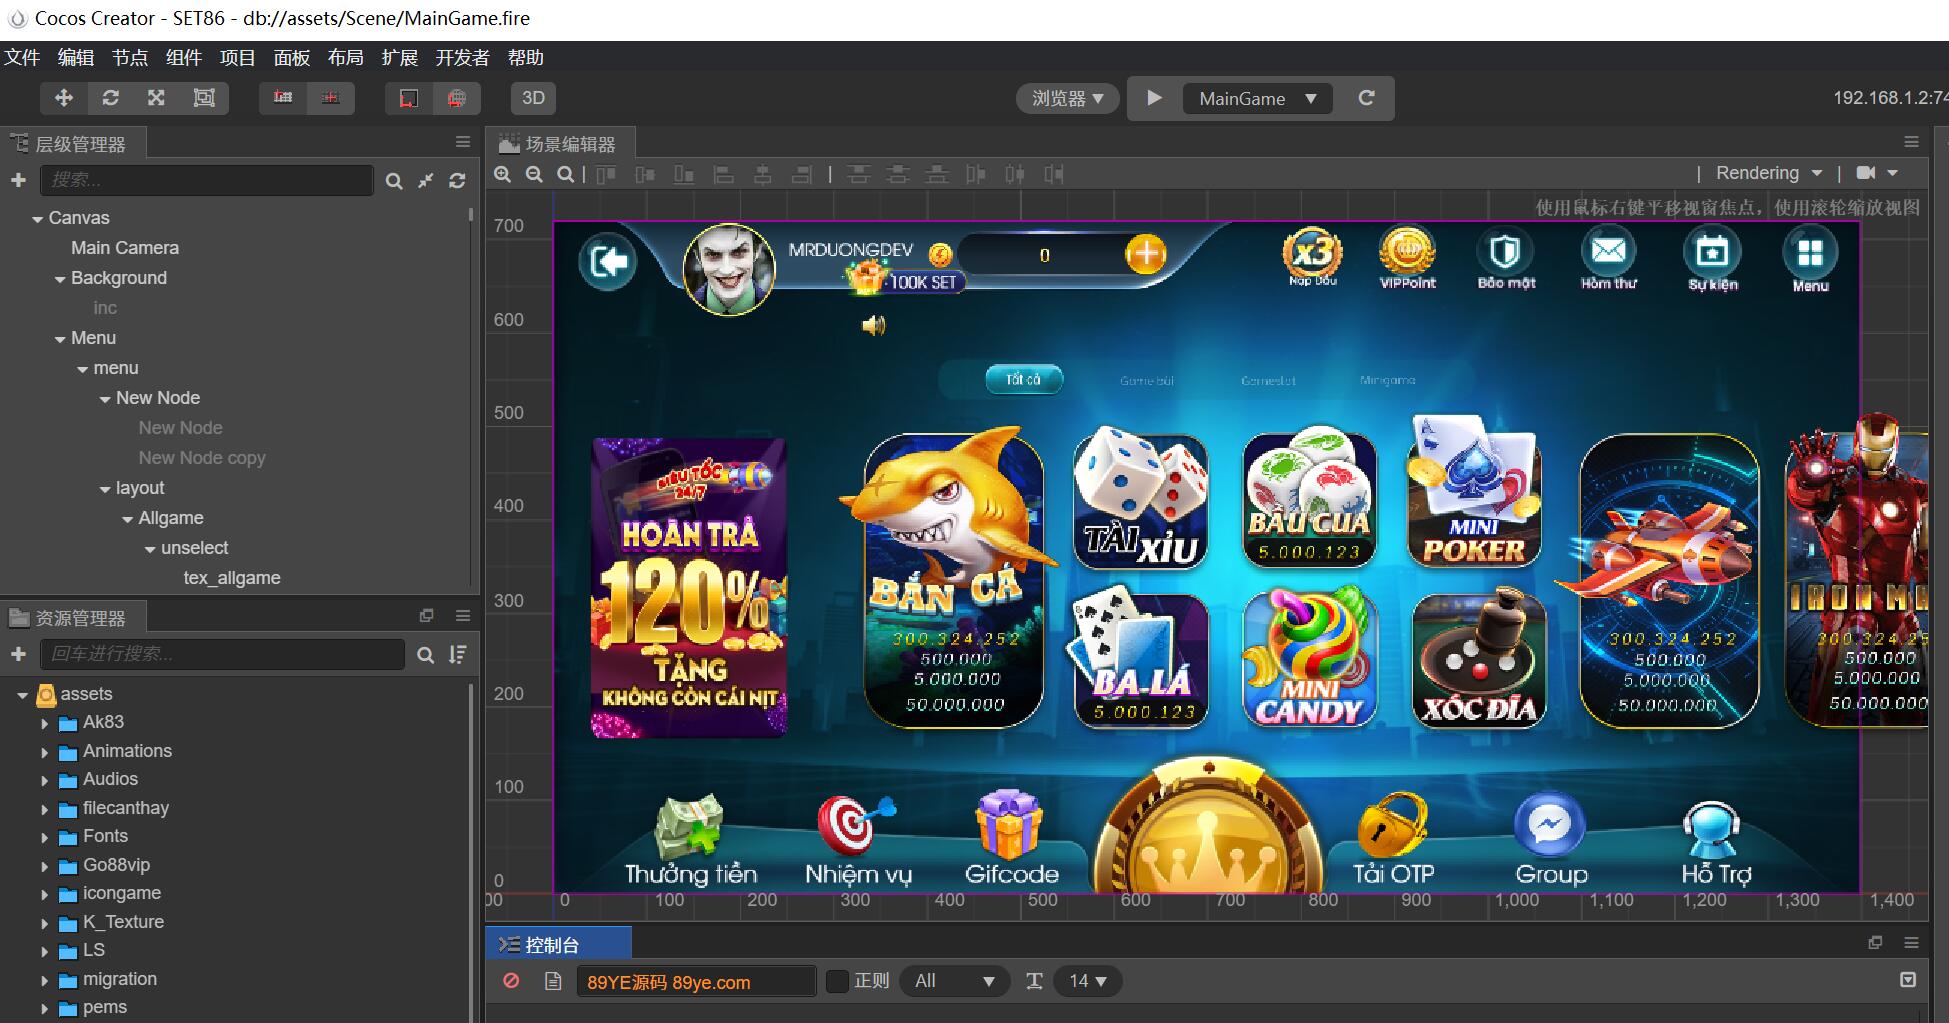Open the 浏览器 preview platform dropdown

tap(1068, 98)
